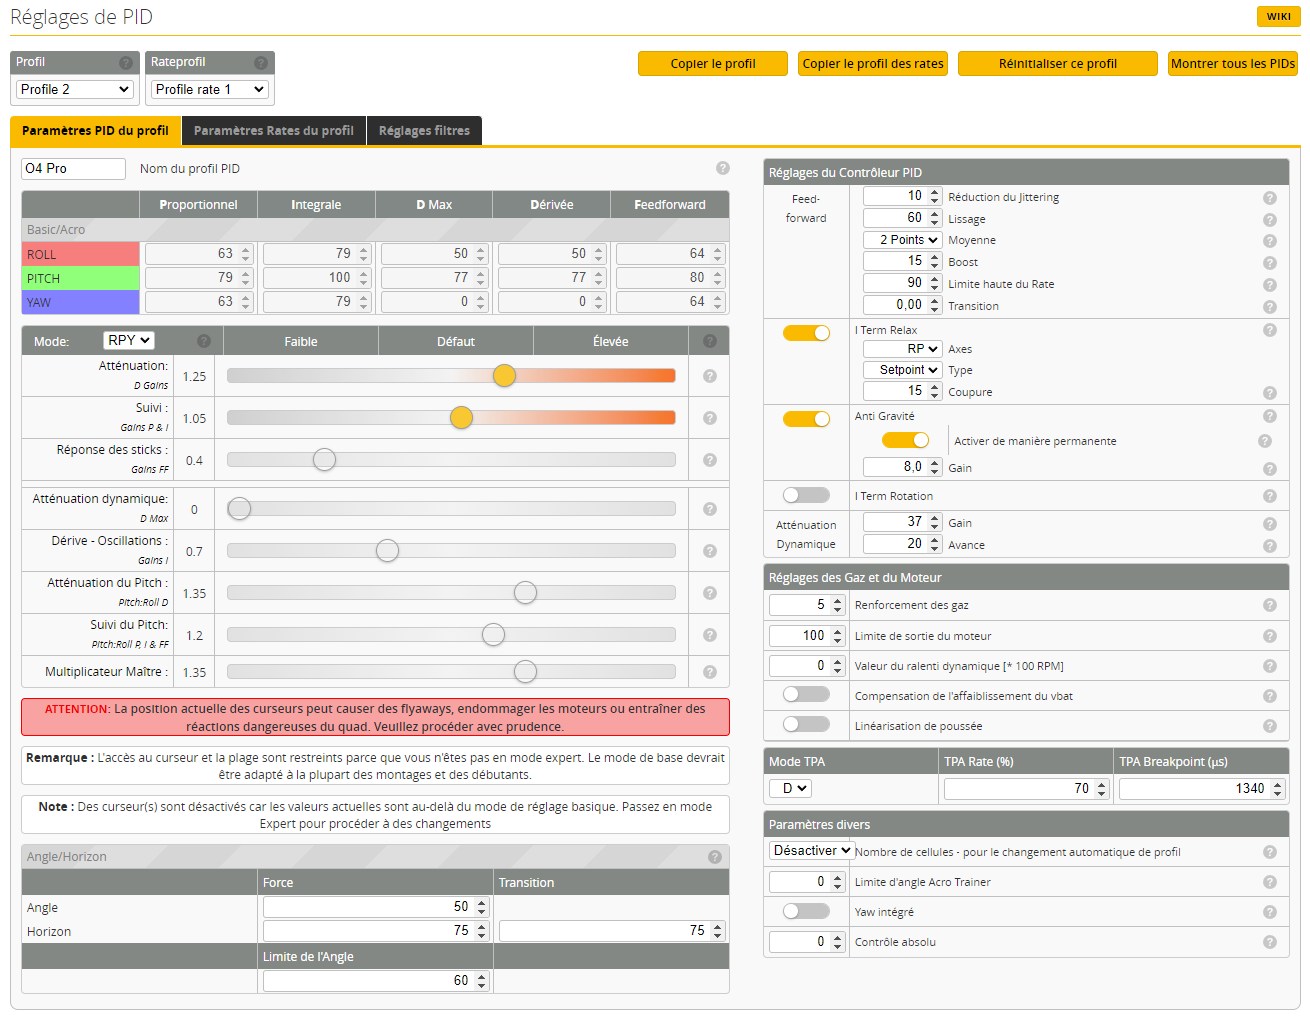The image size is (1310, 1019).
Task: Toggle Linéarisation de poussée switch
Action: pyautogui.click(x=806, y=724)
